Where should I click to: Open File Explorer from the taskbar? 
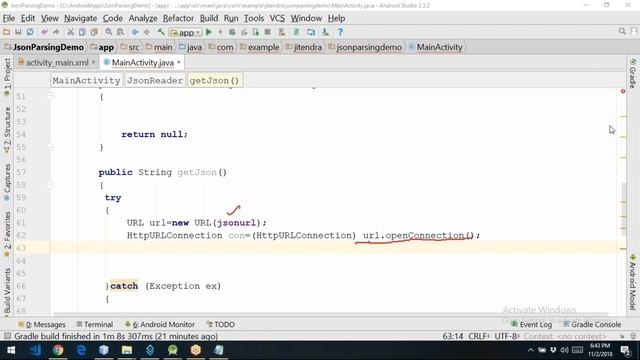tap(127, 350)
